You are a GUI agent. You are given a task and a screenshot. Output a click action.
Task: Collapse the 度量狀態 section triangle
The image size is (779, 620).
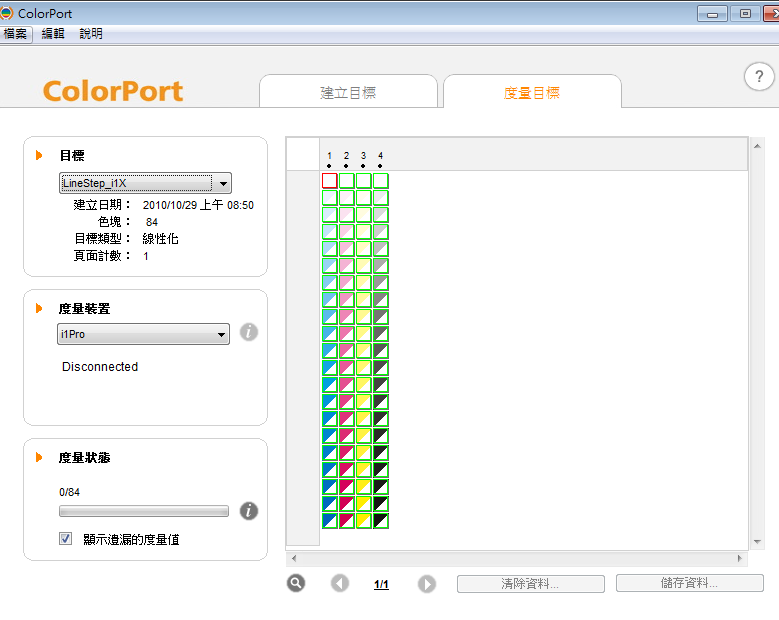tap(39, 458)
